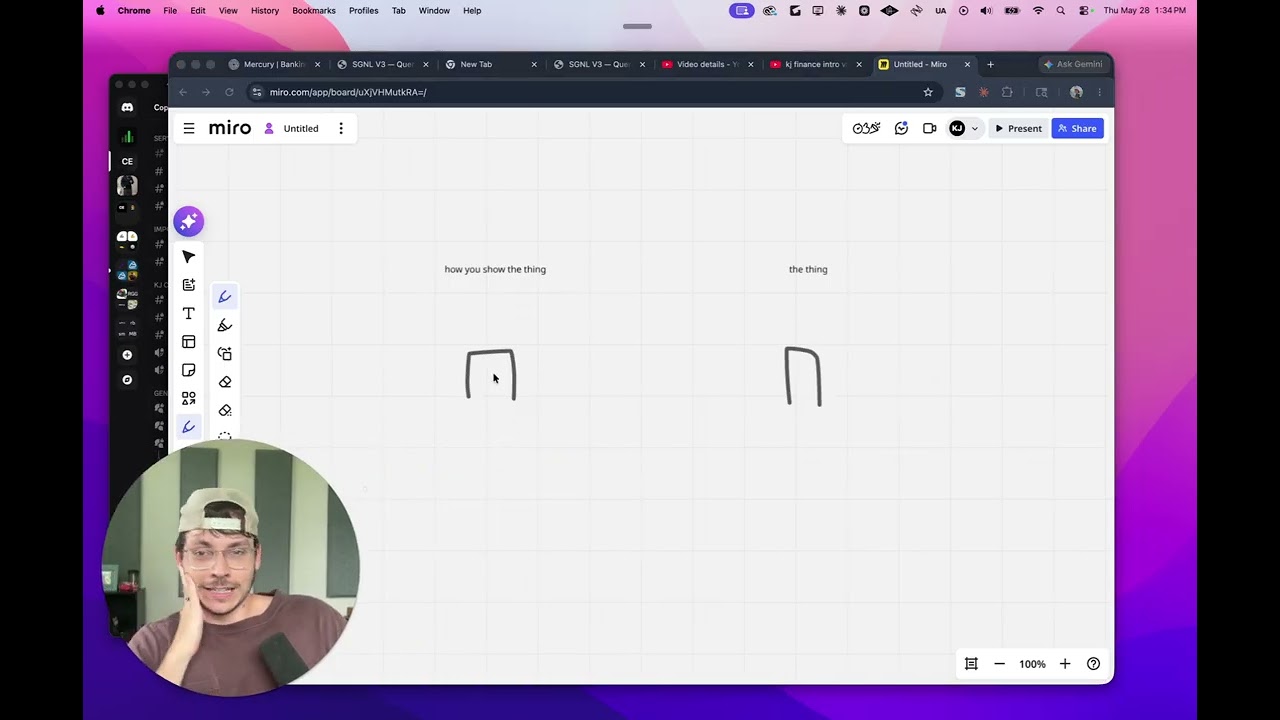
Task: Select 'the thing' text label
Action: pos(808,269)
